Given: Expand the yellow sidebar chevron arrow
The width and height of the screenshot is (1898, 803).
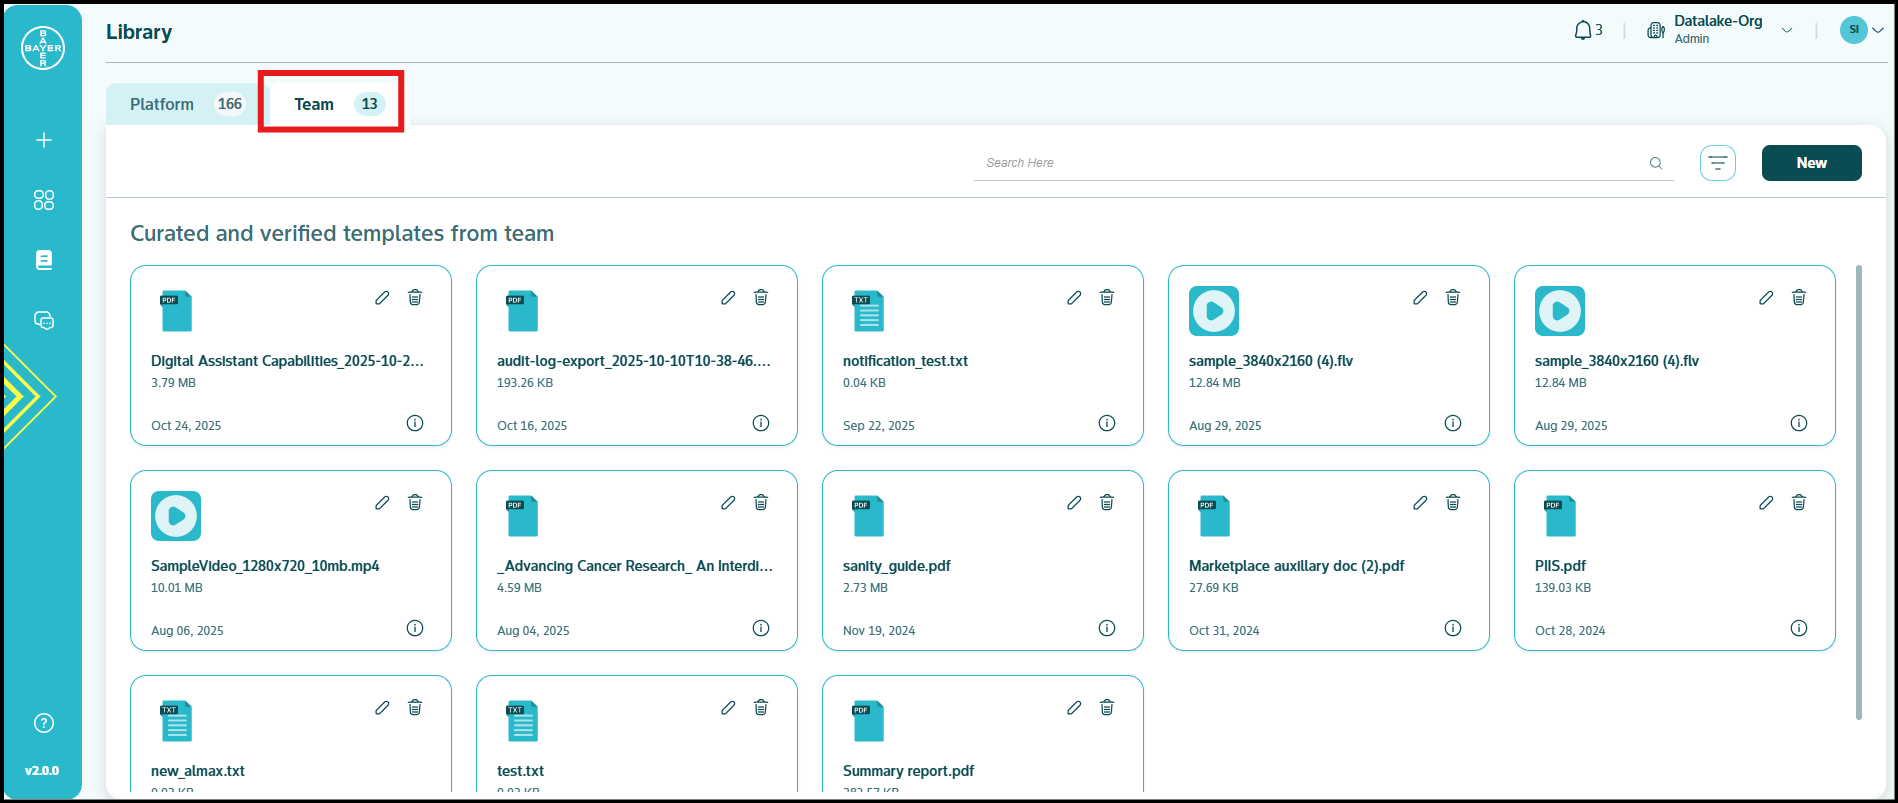Looking at the screenshot, I should click(x=28, y=396).
